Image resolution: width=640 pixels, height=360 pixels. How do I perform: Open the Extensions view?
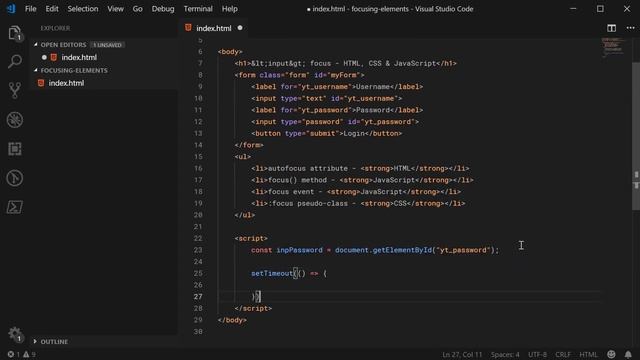coord(14,149)
